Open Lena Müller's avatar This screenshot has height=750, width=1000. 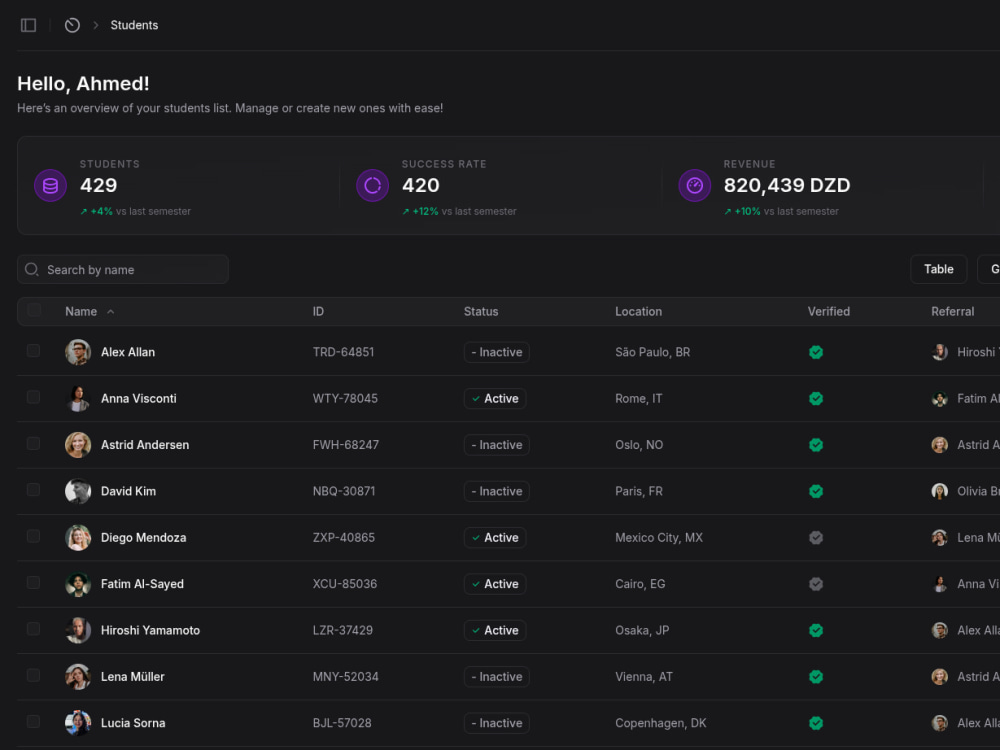click(x=78, y=677)
